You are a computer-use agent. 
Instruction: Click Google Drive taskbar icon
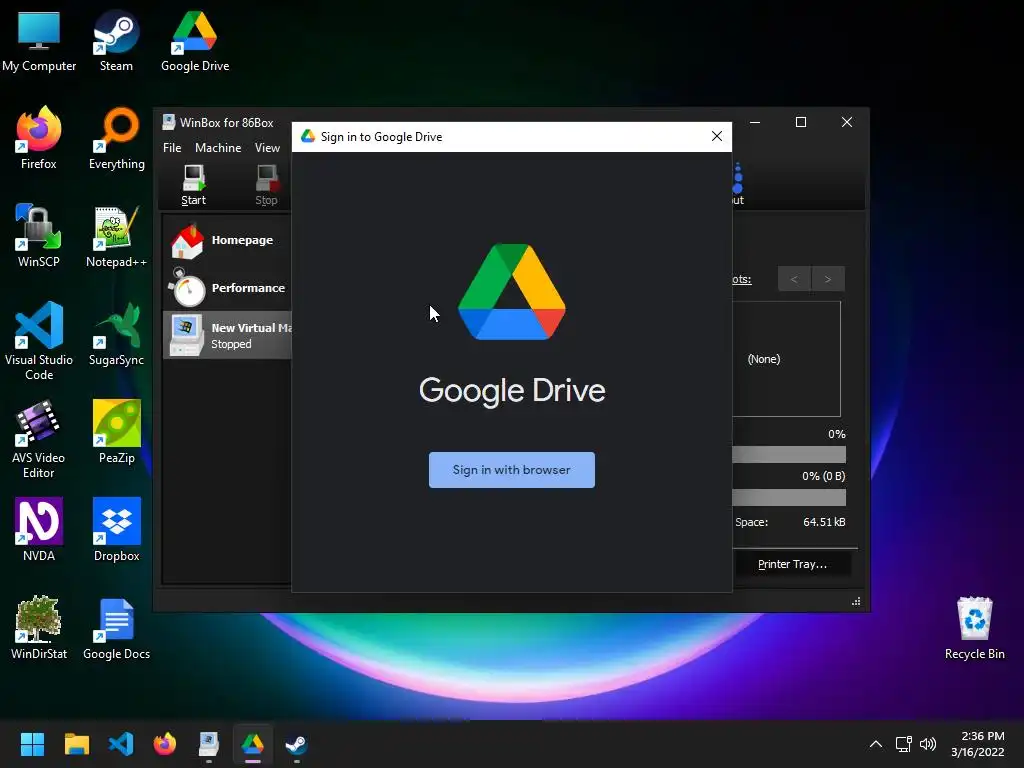click(x=253, y=744)
